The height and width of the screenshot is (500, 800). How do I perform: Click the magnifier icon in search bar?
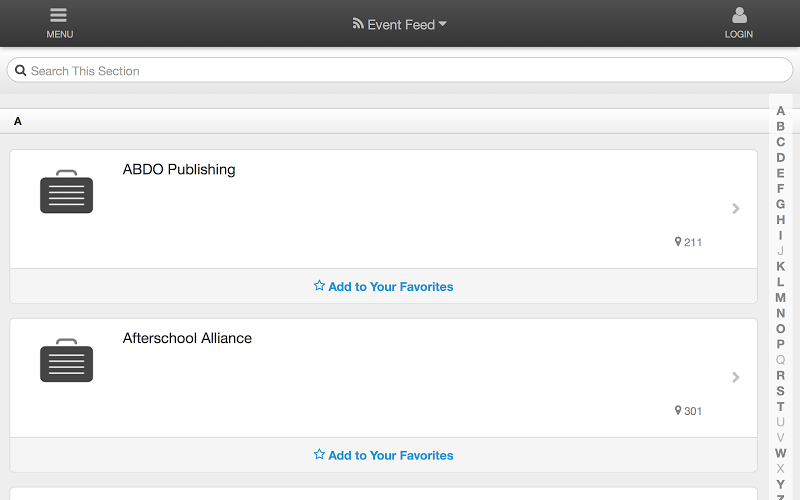tap(20, 70)
